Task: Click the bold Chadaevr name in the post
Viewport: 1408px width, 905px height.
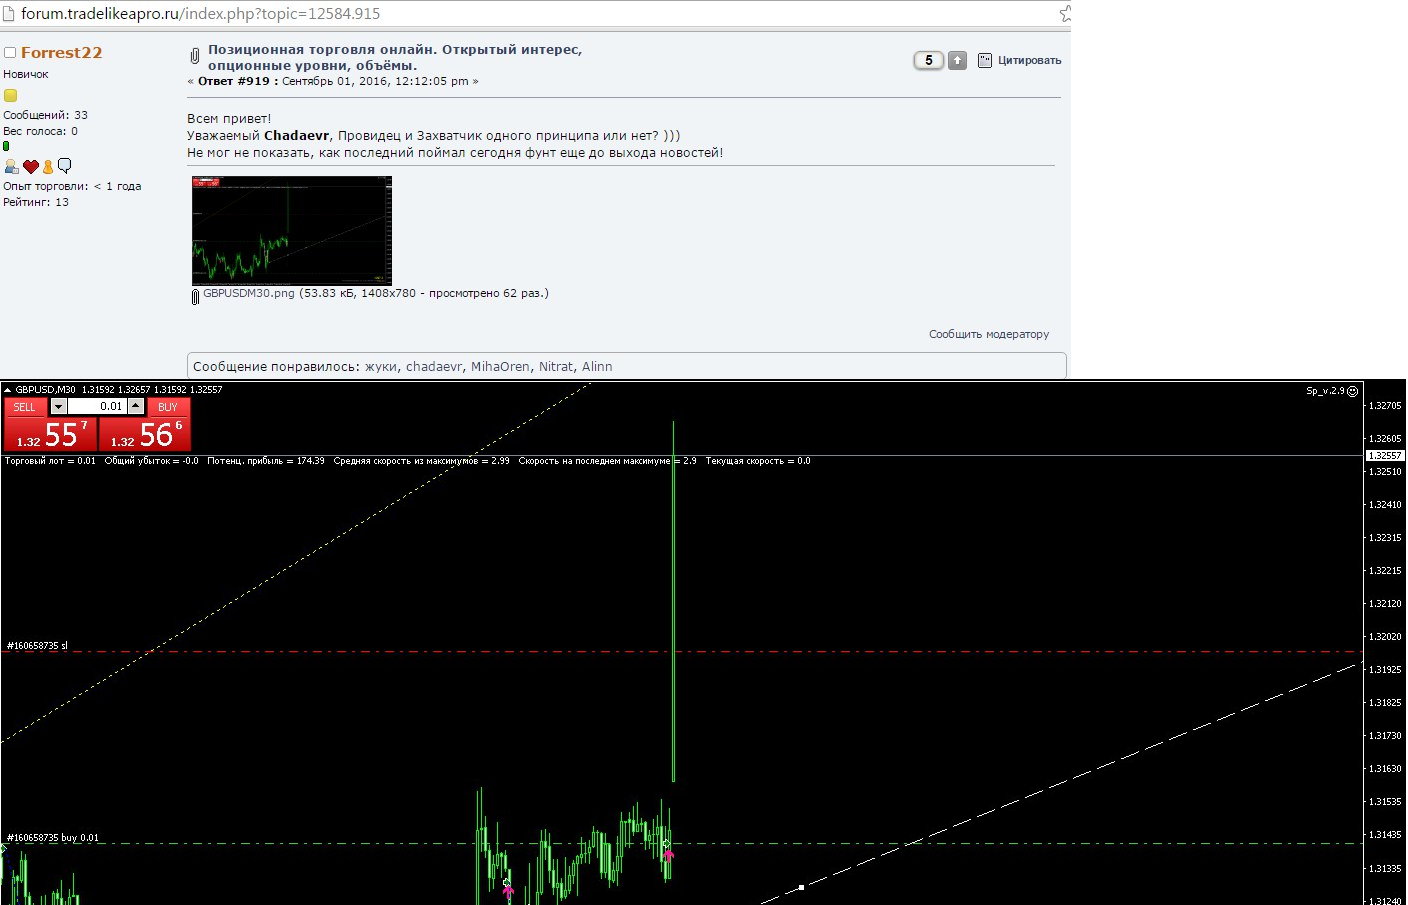Action: (x=297, y=136)
